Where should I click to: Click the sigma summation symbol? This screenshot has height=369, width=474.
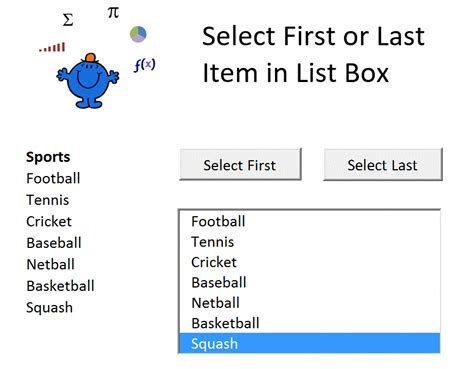pos(68,20)
